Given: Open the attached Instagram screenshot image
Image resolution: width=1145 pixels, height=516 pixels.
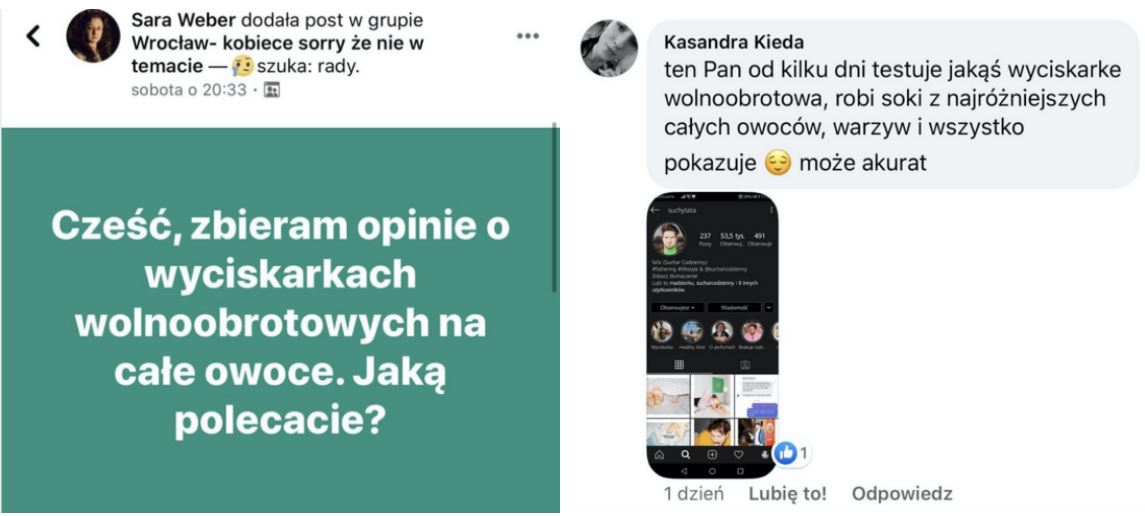Looking at the screenshot, I should pyautogui.click(x=712, y=334).
